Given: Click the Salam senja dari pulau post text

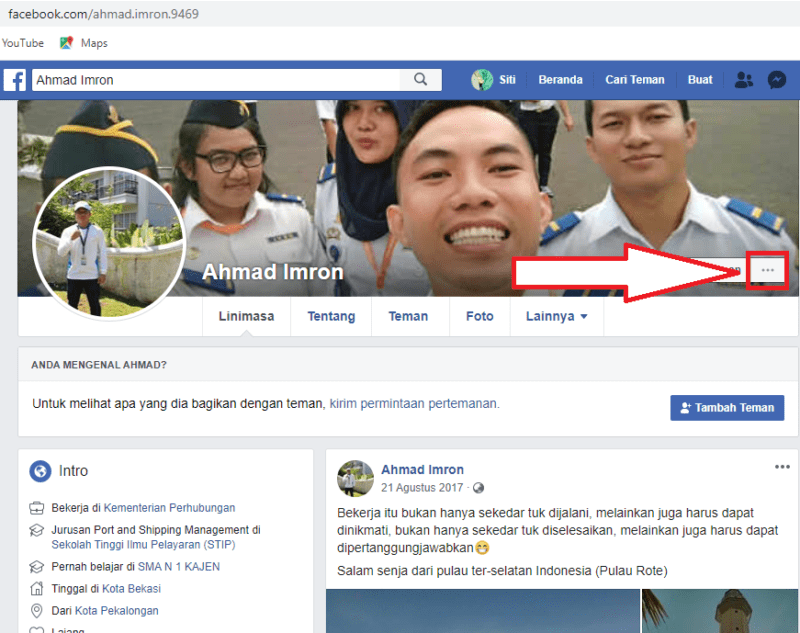Looking at the screenshot, I should pos(502,570).
